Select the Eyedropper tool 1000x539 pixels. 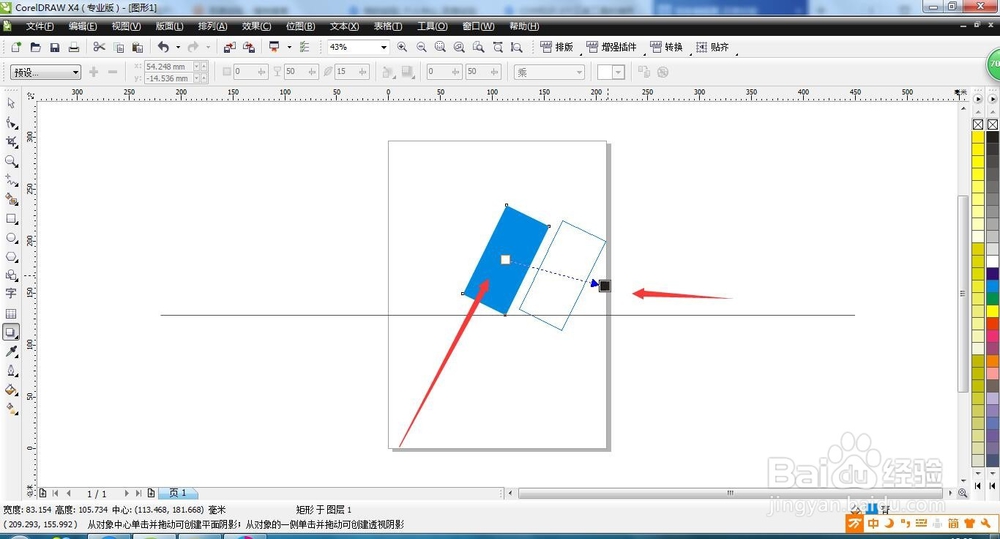11,351
